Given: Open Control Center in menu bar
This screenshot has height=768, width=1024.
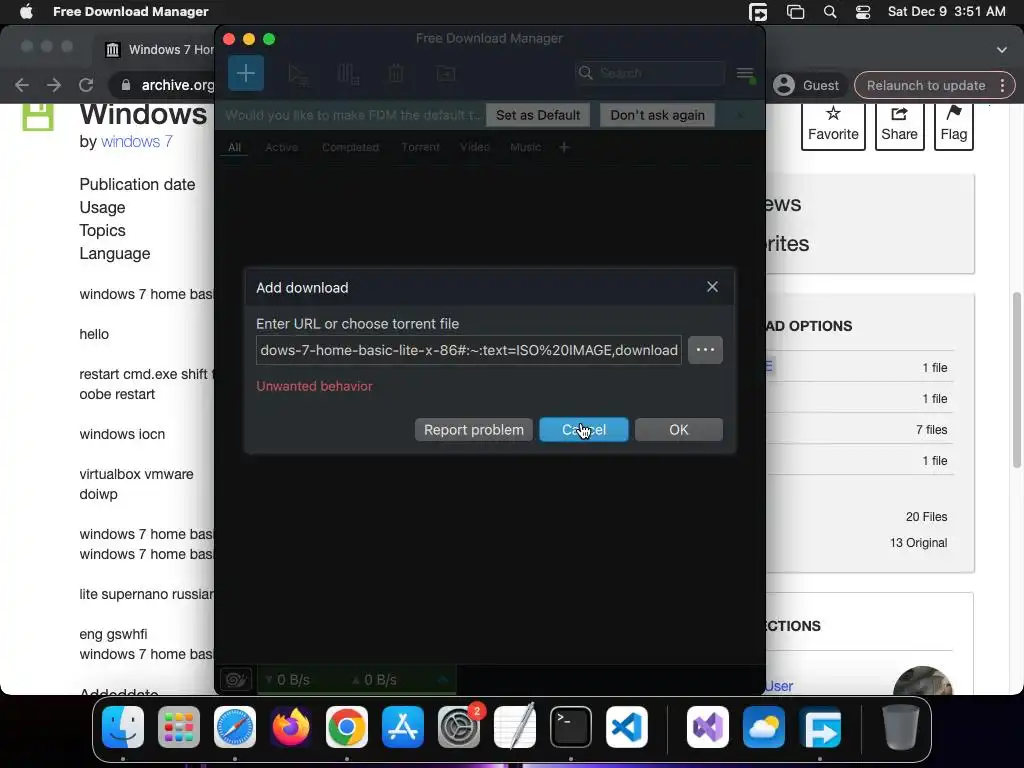Looking at the screenshot, I should [863, 11].
